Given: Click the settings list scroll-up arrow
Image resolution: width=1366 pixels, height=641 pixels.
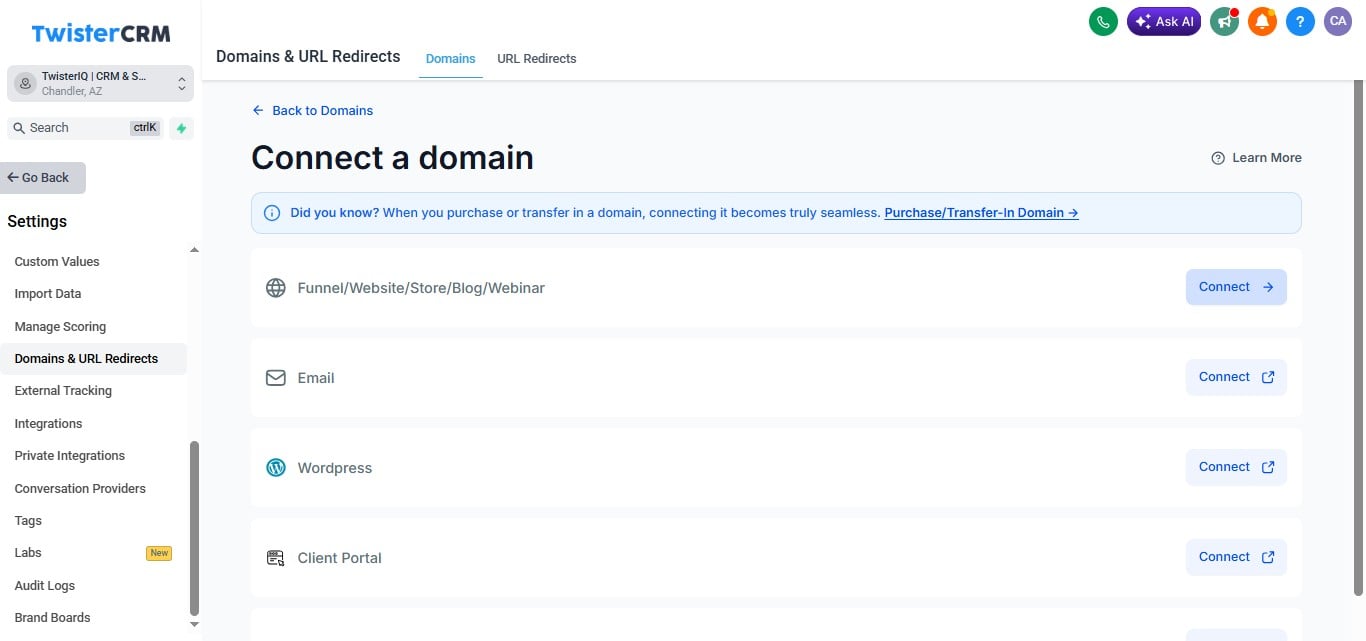Looking at the screenshot, I should (x=194, y=249).
